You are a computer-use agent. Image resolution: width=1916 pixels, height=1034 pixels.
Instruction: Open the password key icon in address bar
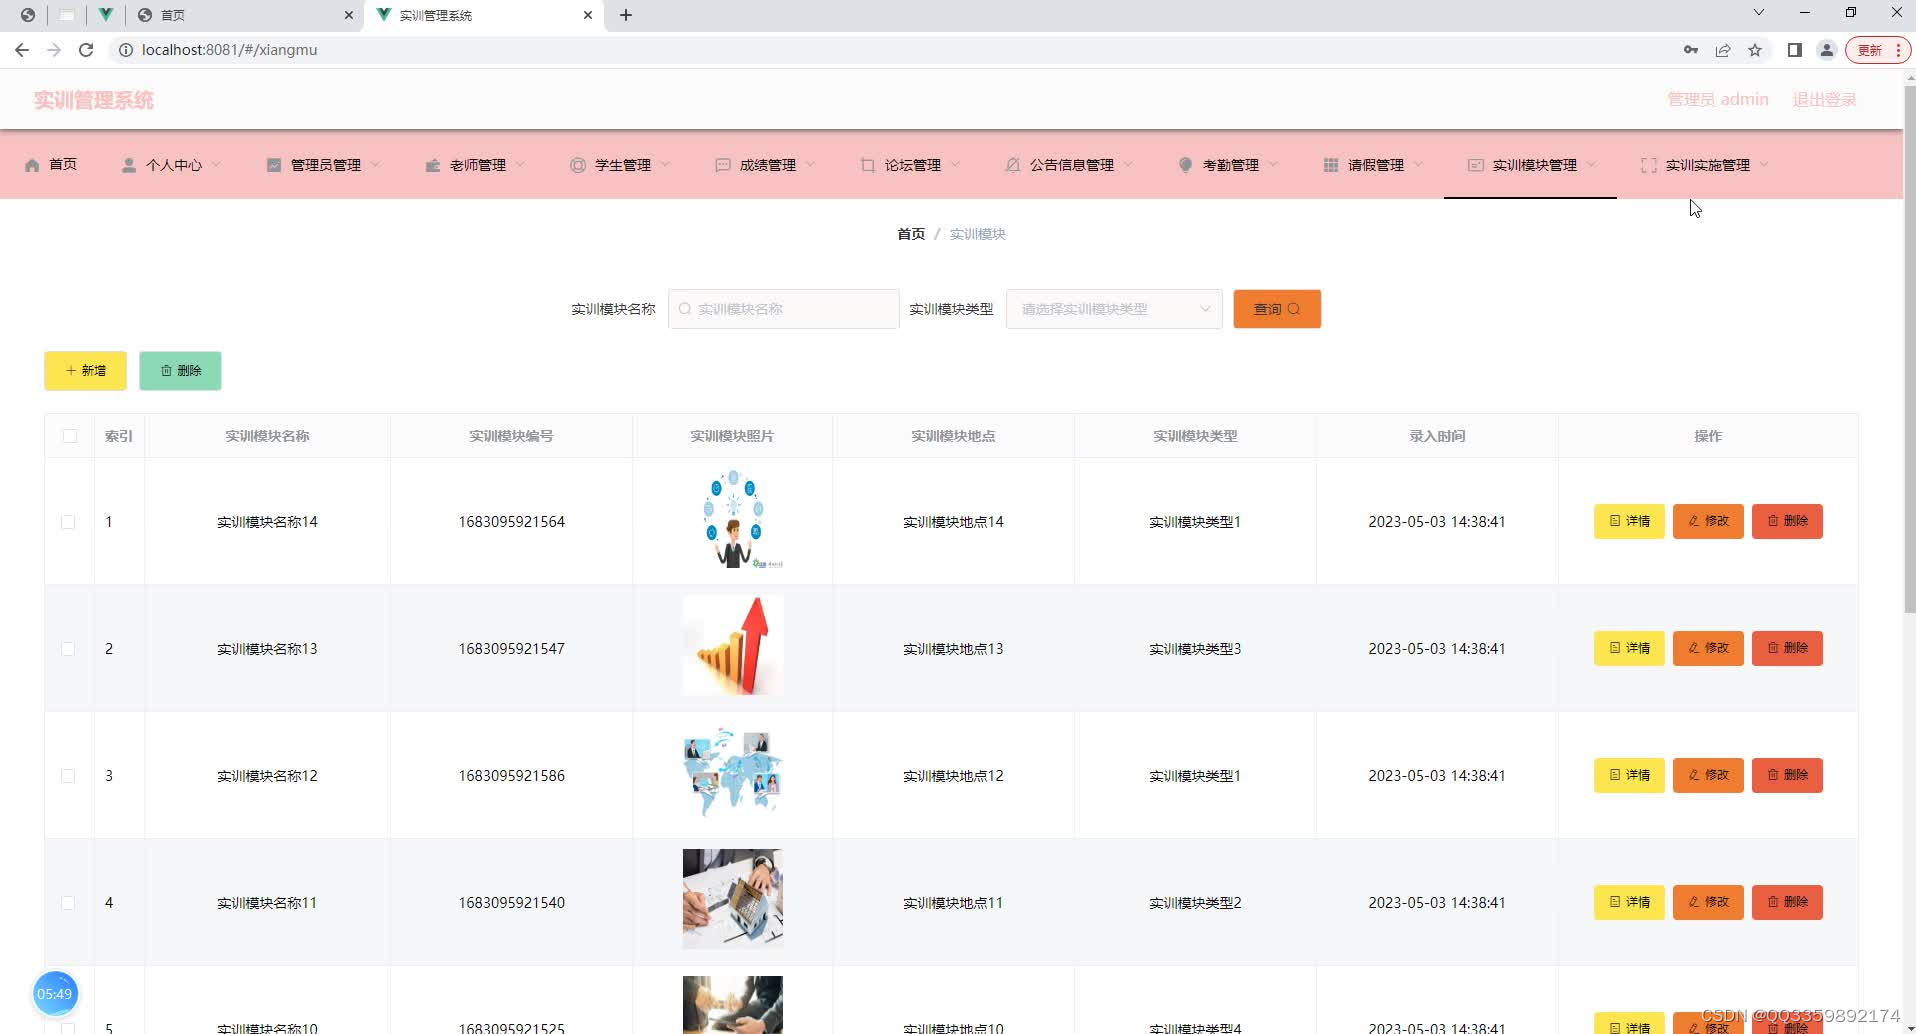1691,50
